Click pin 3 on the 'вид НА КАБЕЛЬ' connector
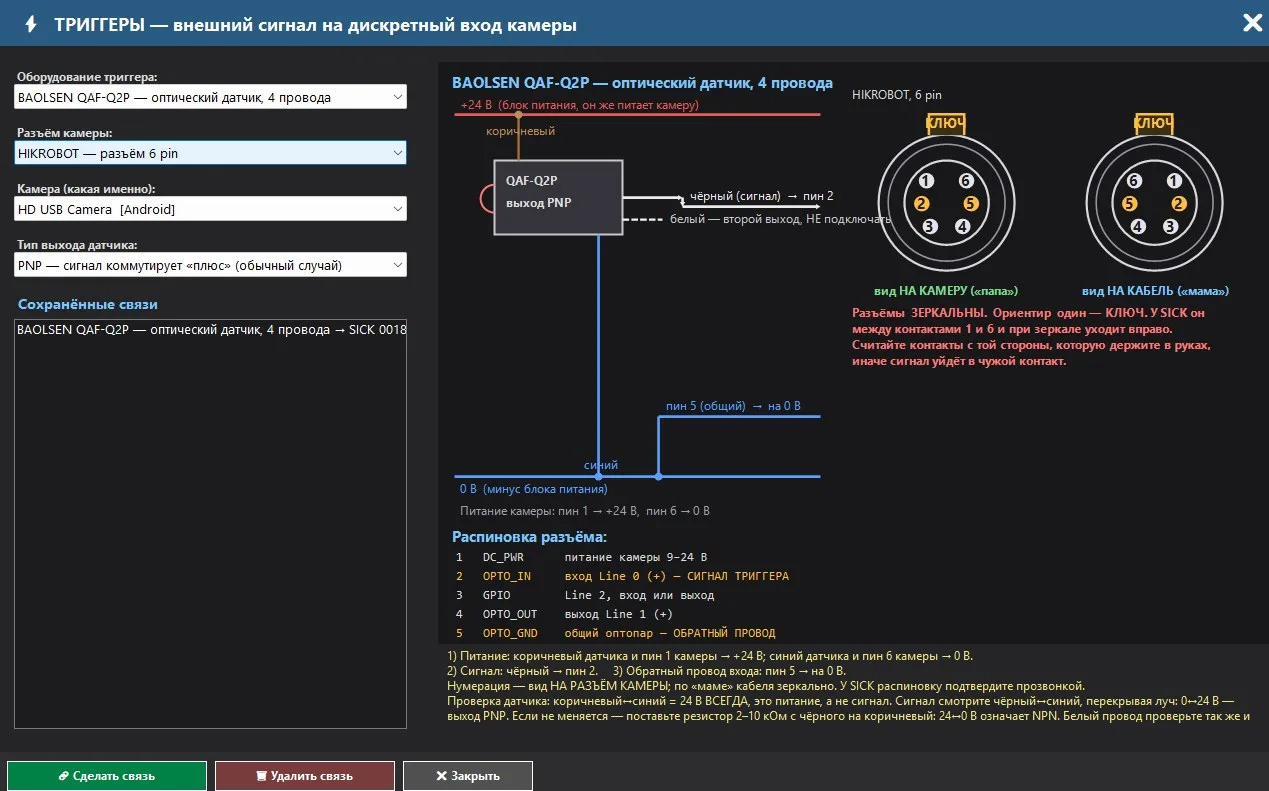The height and width of the screenshot is (791, 1269). coord(1170,226)
